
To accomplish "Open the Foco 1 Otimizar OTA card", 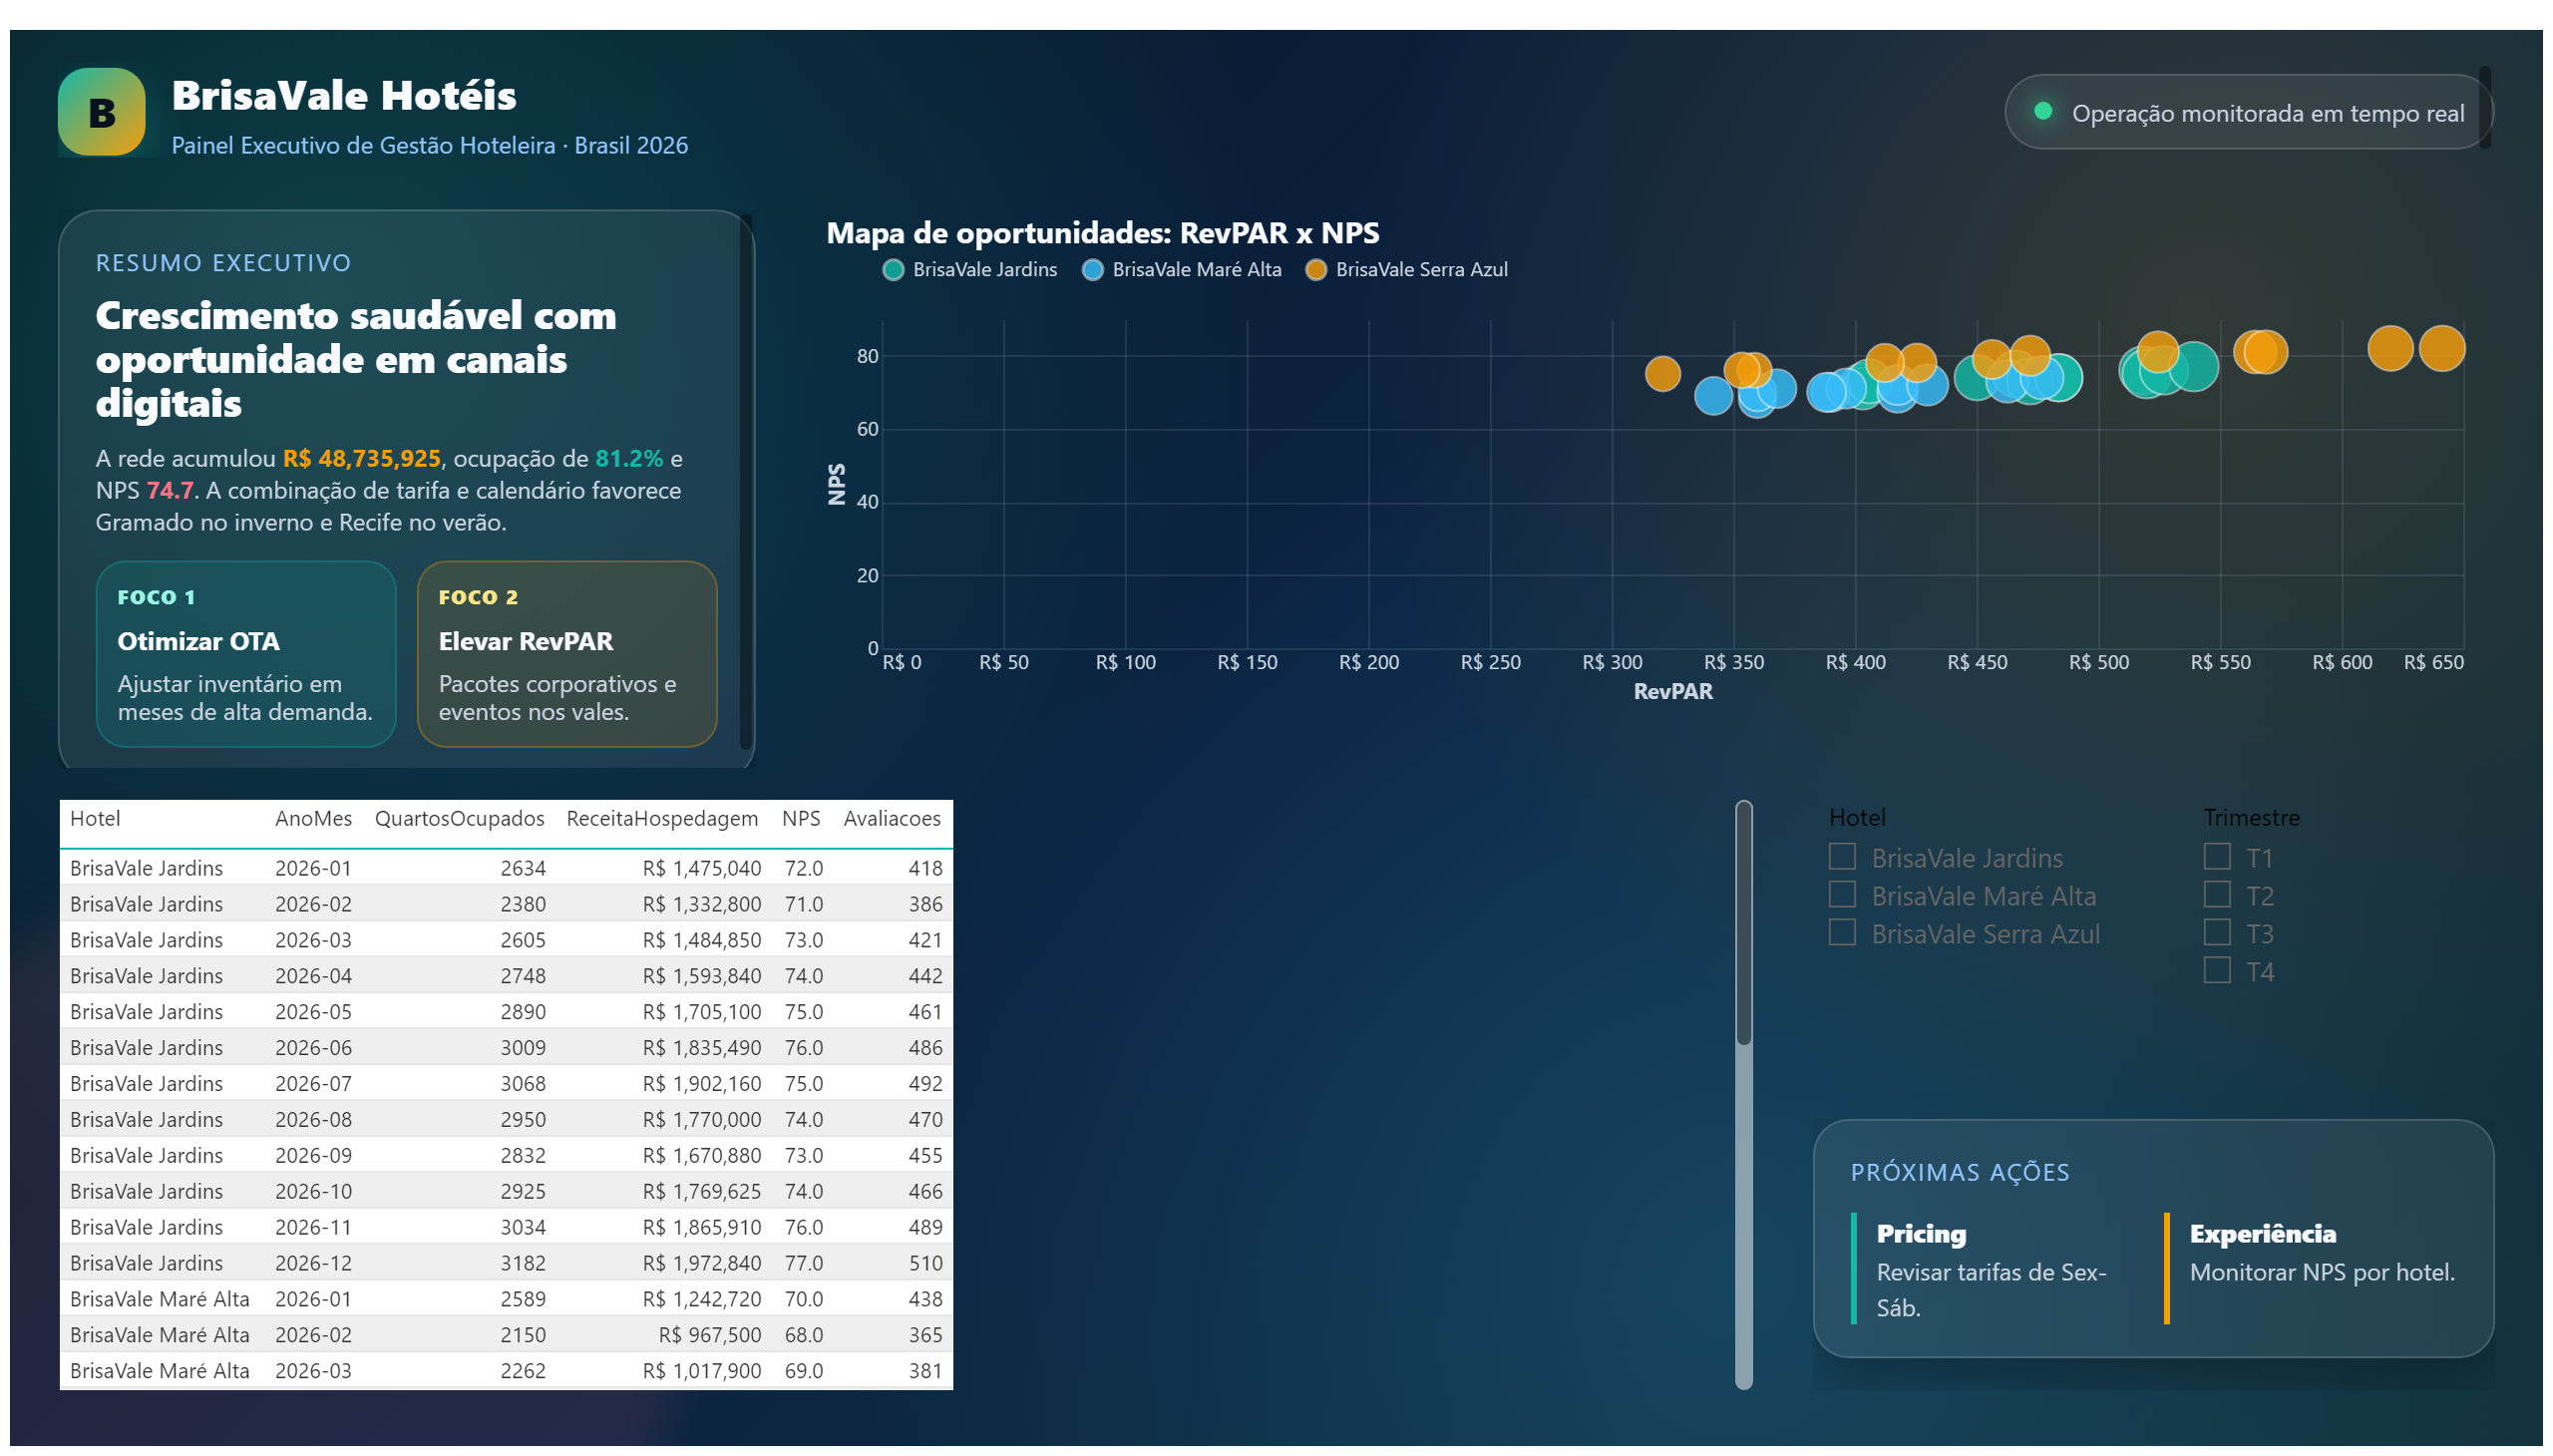I will click(x=246, y=654).
